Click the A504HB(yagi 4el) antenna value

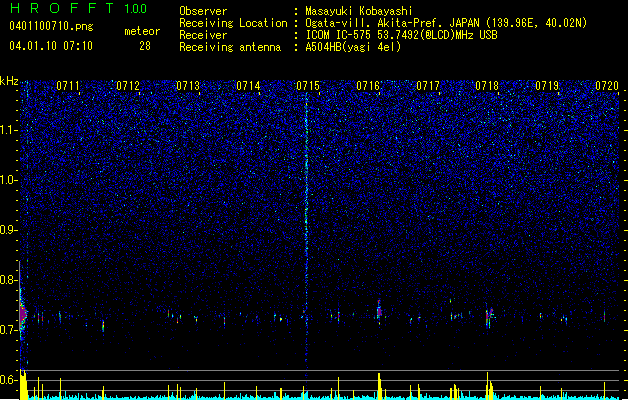(353, 47)
